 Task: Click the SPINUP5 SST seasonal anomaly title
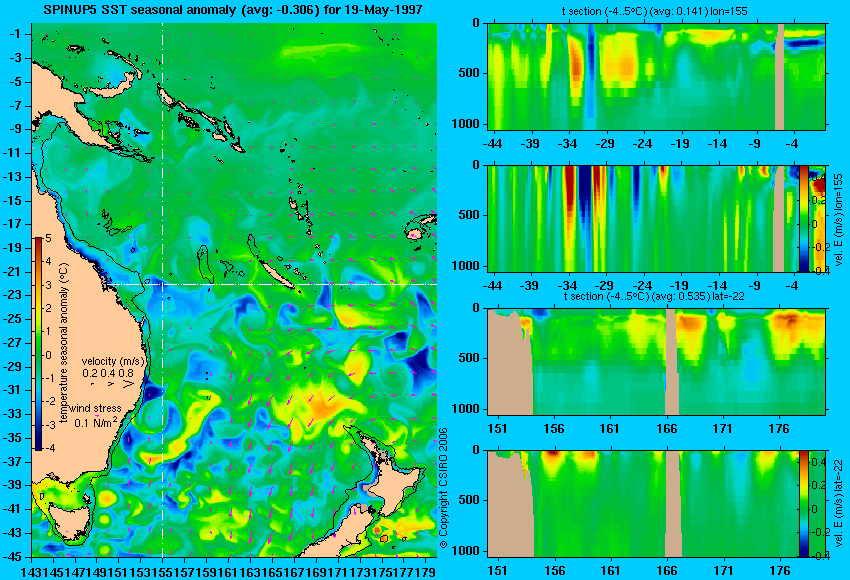233,10
